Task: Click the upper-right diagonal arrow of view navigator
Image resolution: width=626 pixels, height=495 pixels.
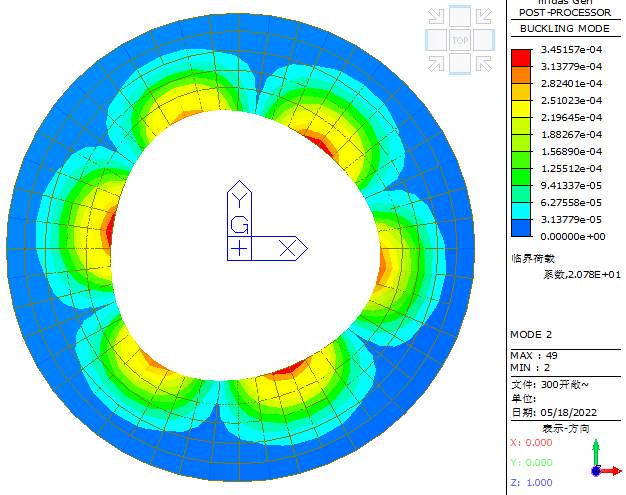Action: [483, 16]
